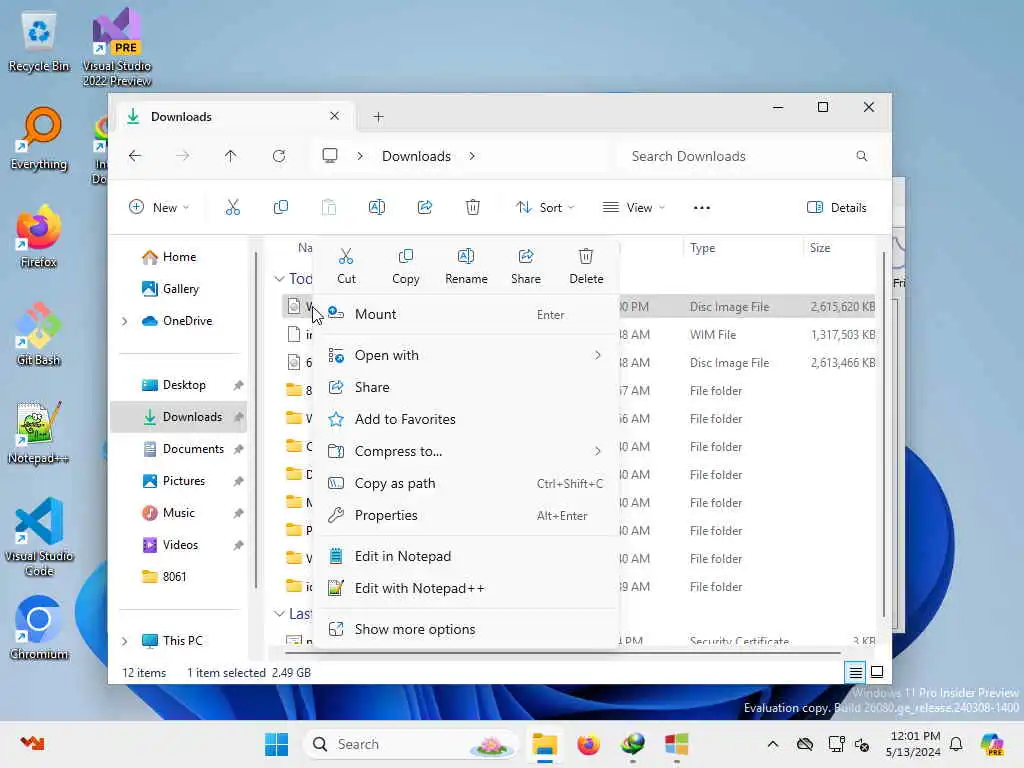Open Properties from context menu

tap(466, 515)
